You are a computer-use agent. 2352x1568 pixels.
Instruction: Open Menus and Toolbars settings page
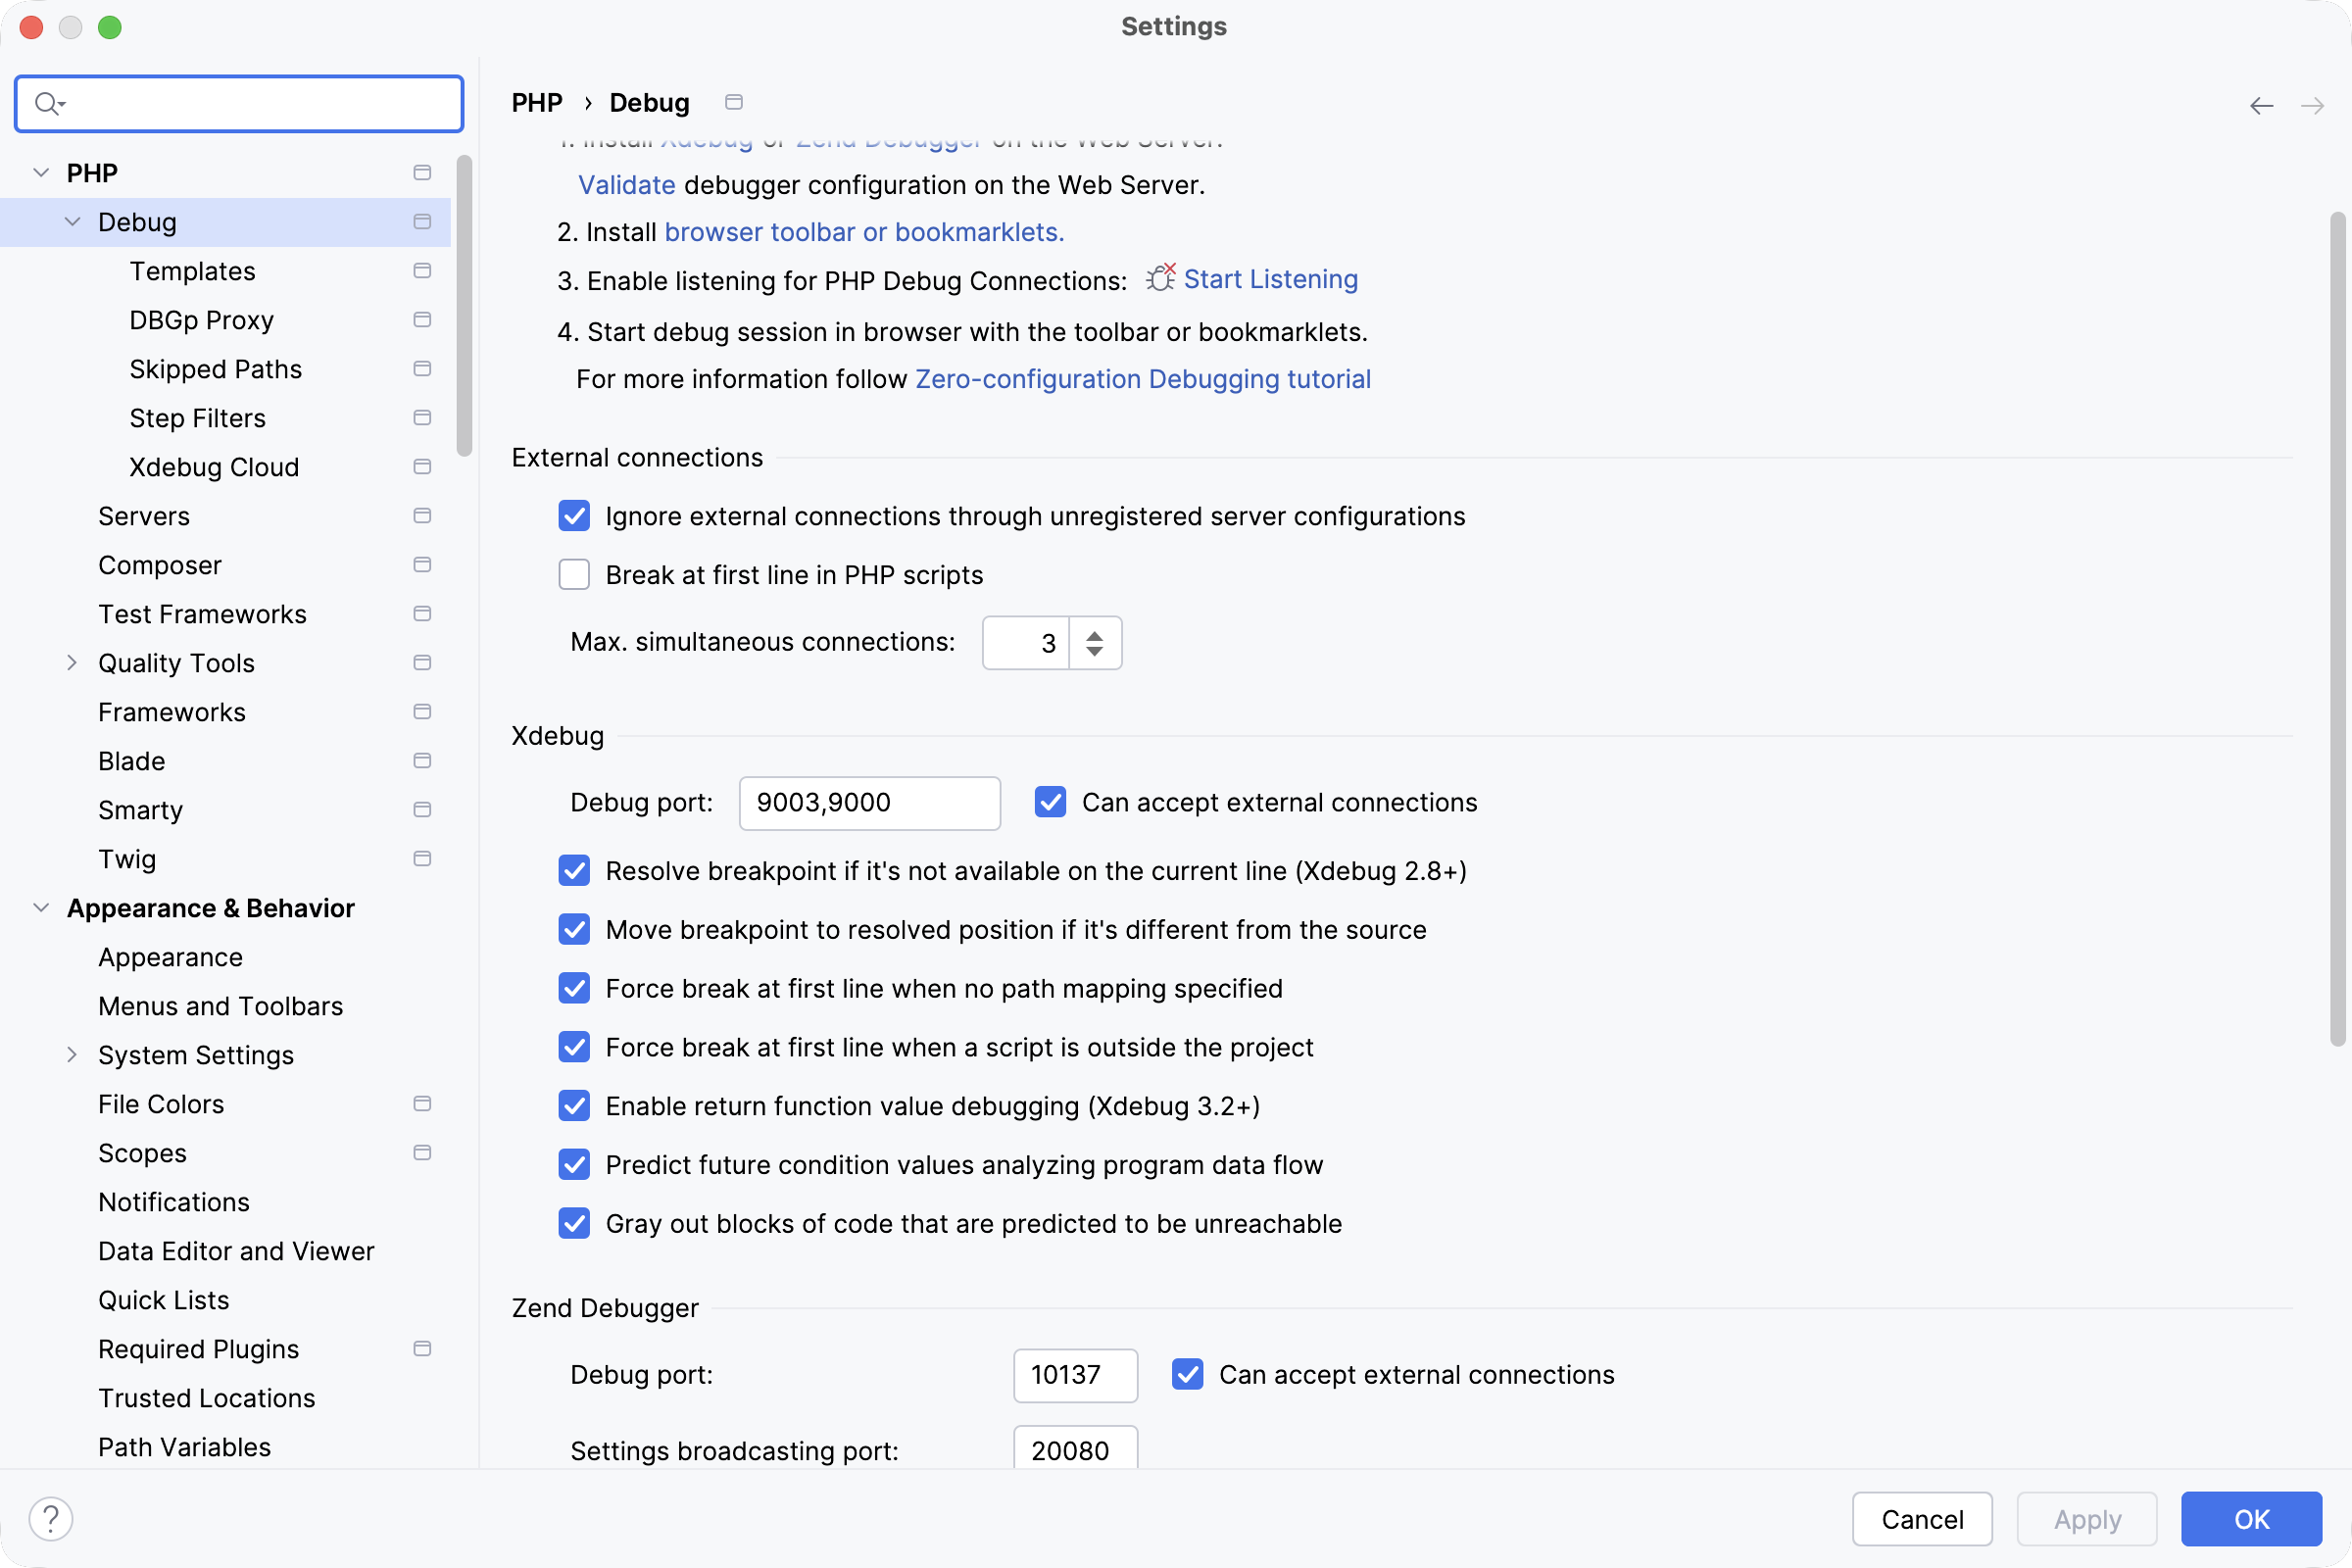pyautogui.click(x=220, y=1005)
